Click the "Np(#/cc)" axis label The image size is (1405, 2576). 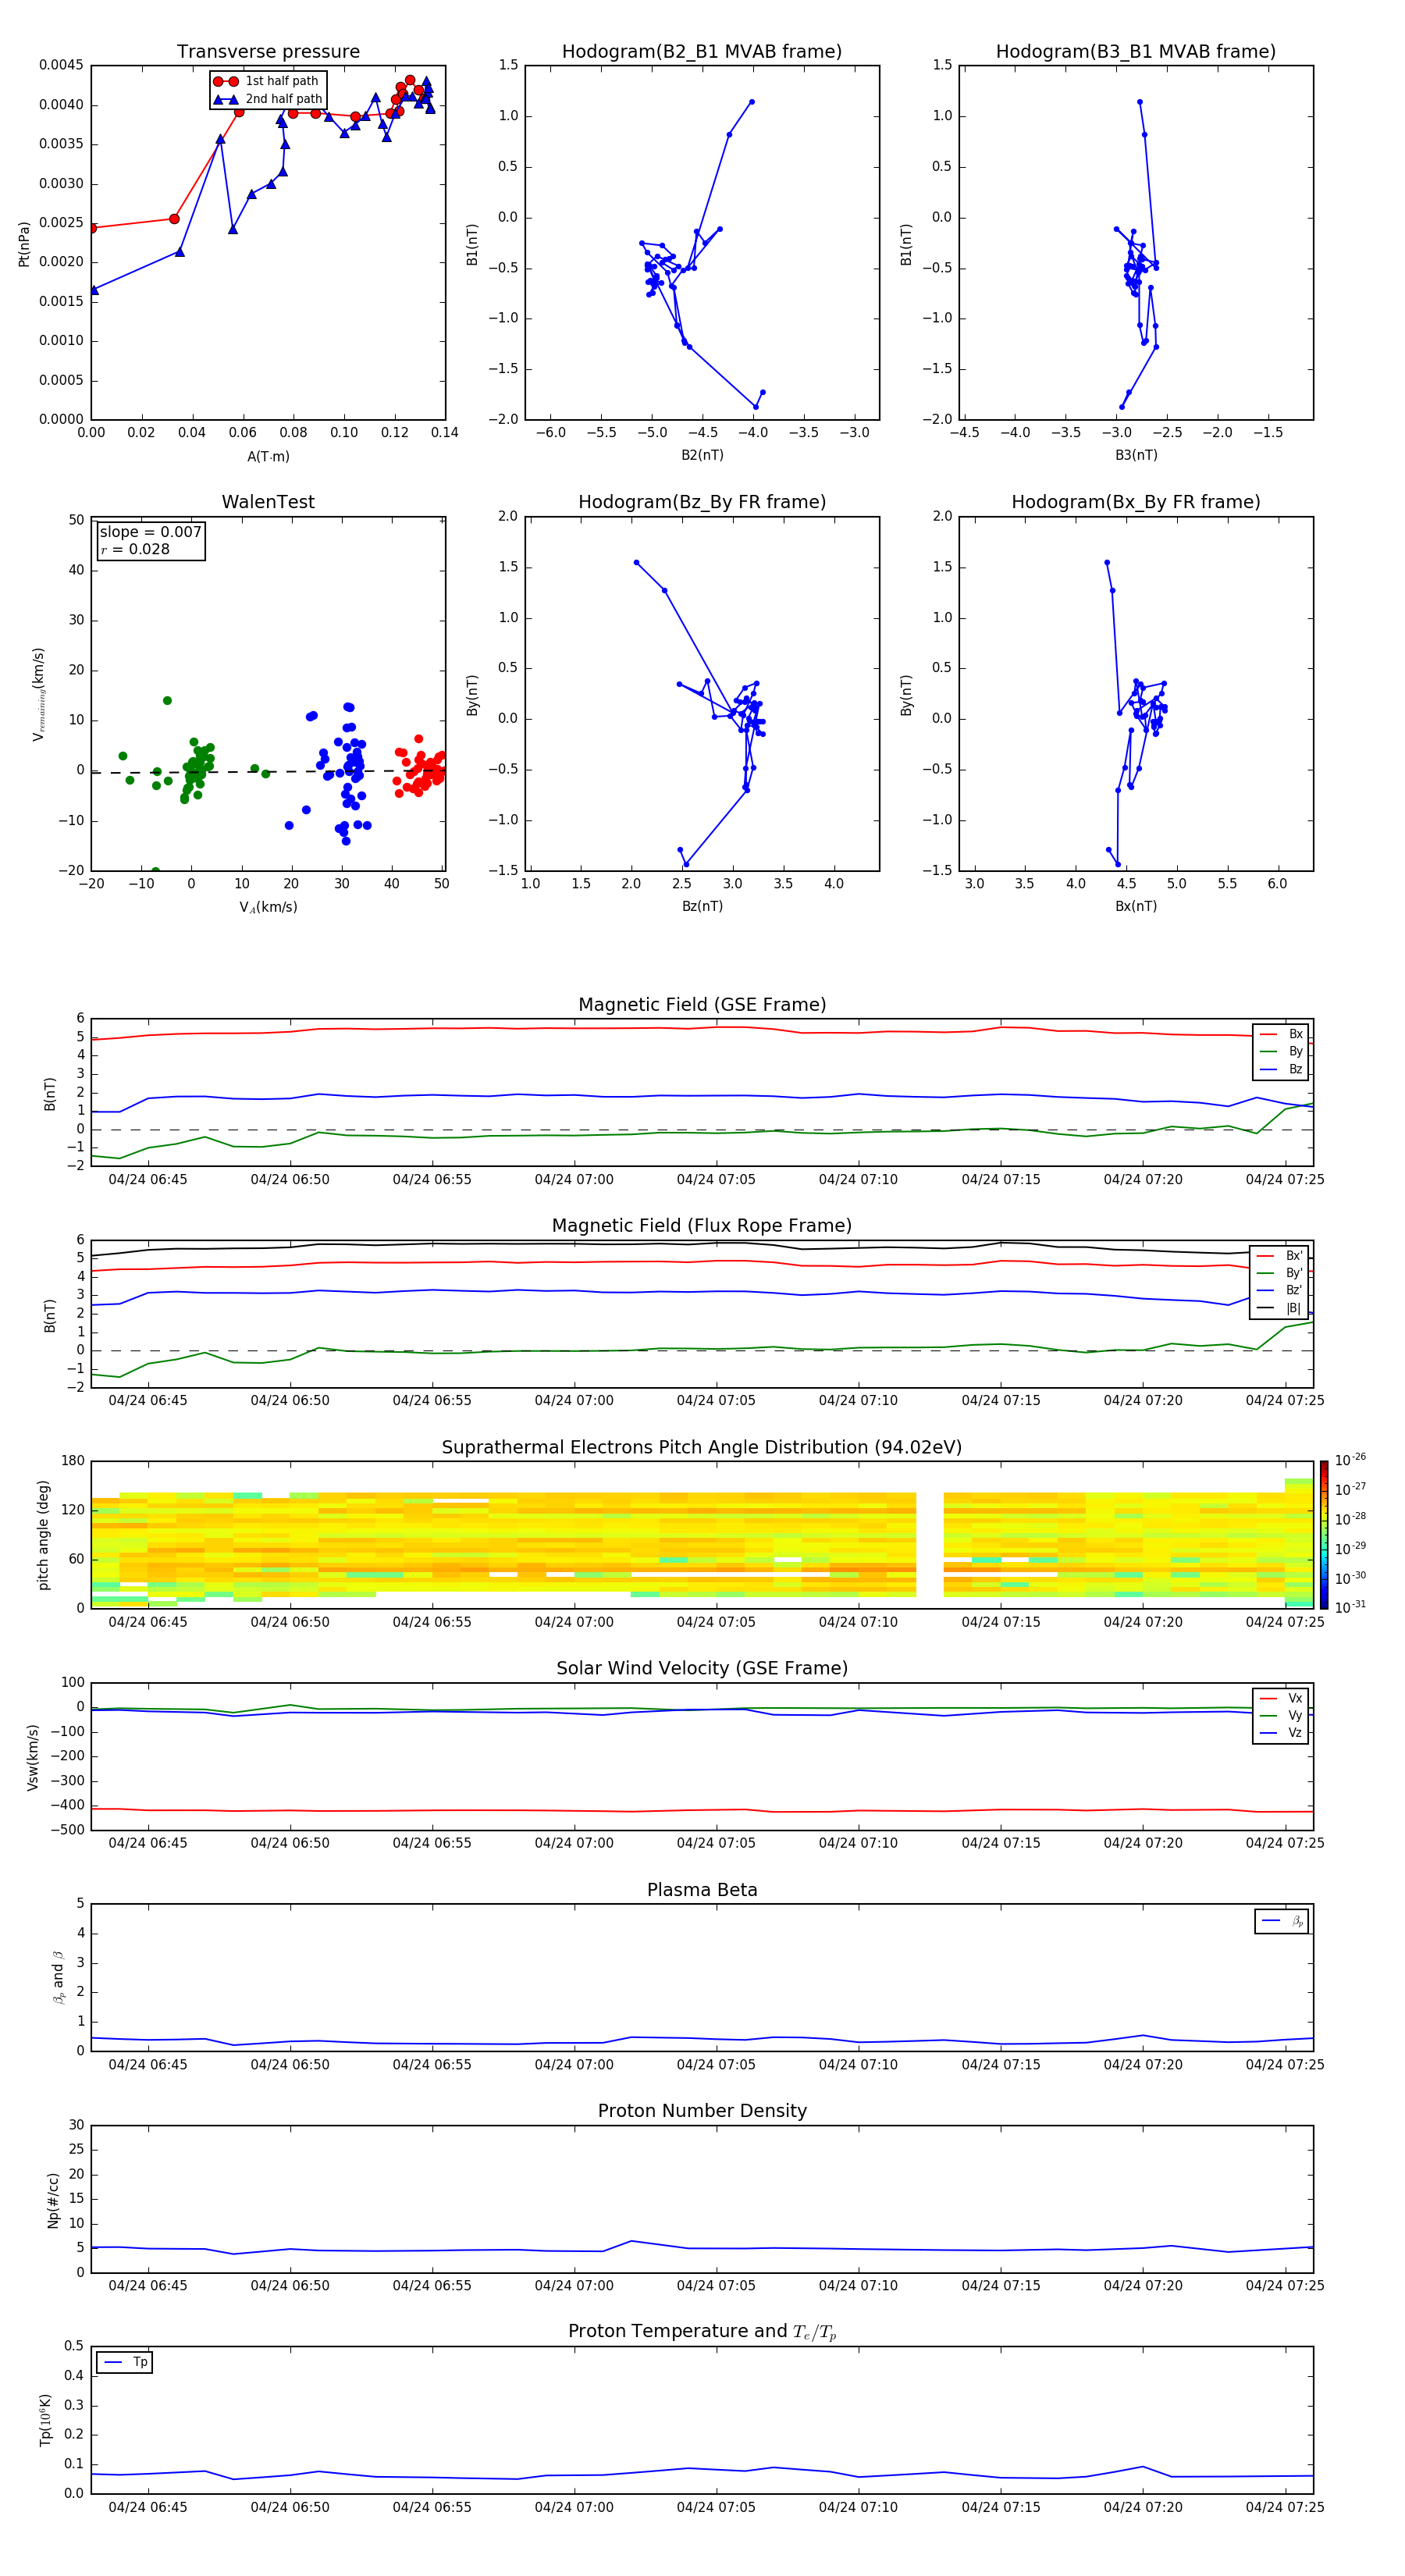click(x=53, y=2199)
